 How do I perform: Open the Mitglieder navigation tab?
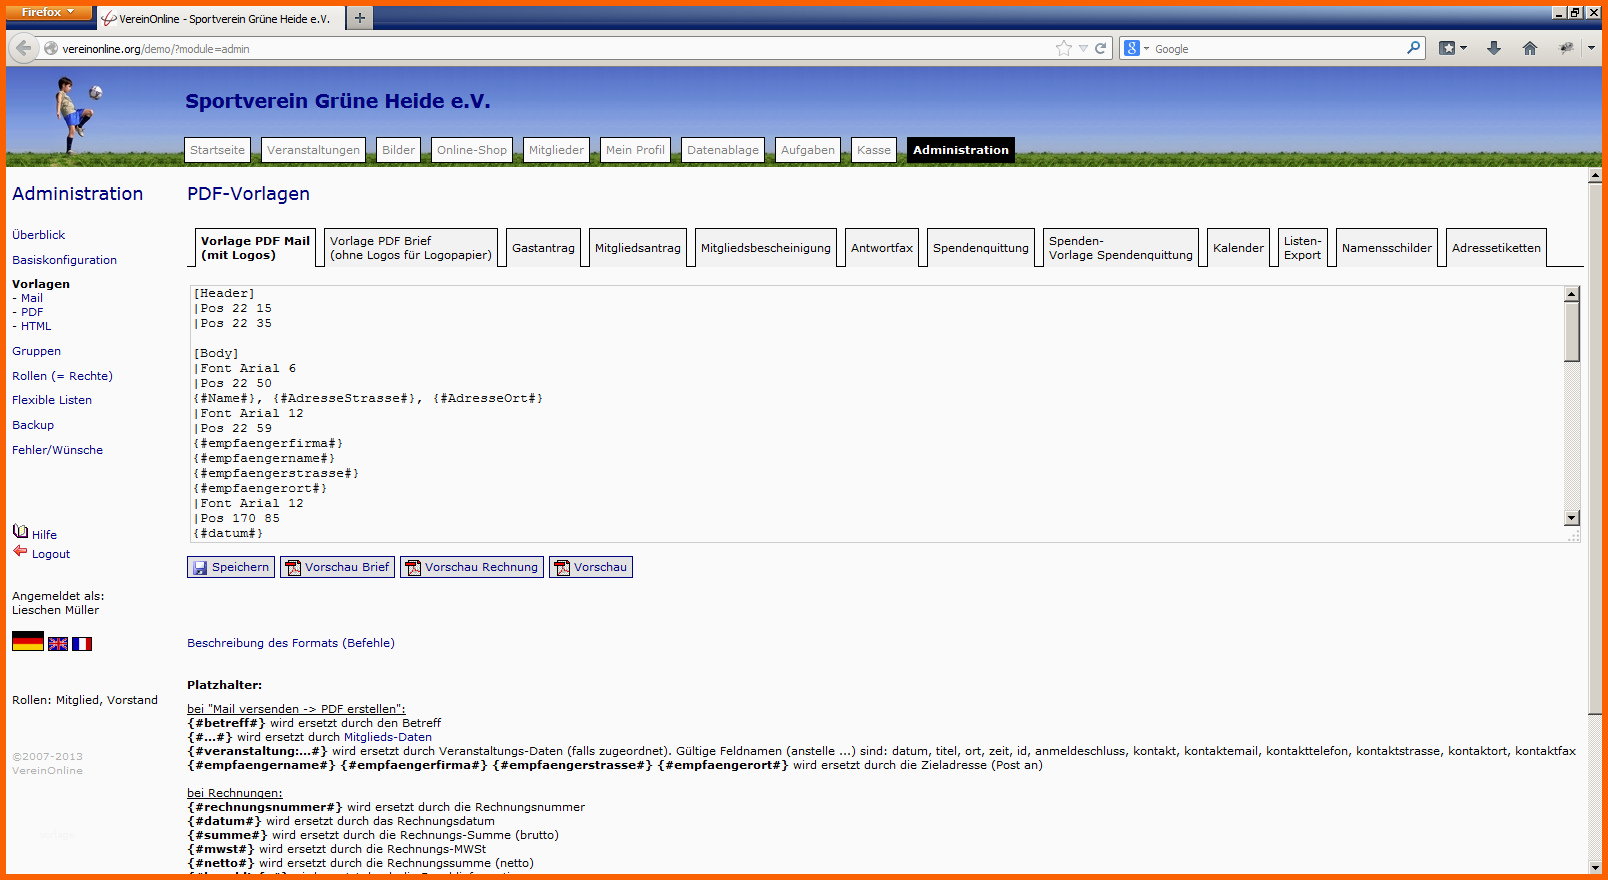tap(556, 150)
